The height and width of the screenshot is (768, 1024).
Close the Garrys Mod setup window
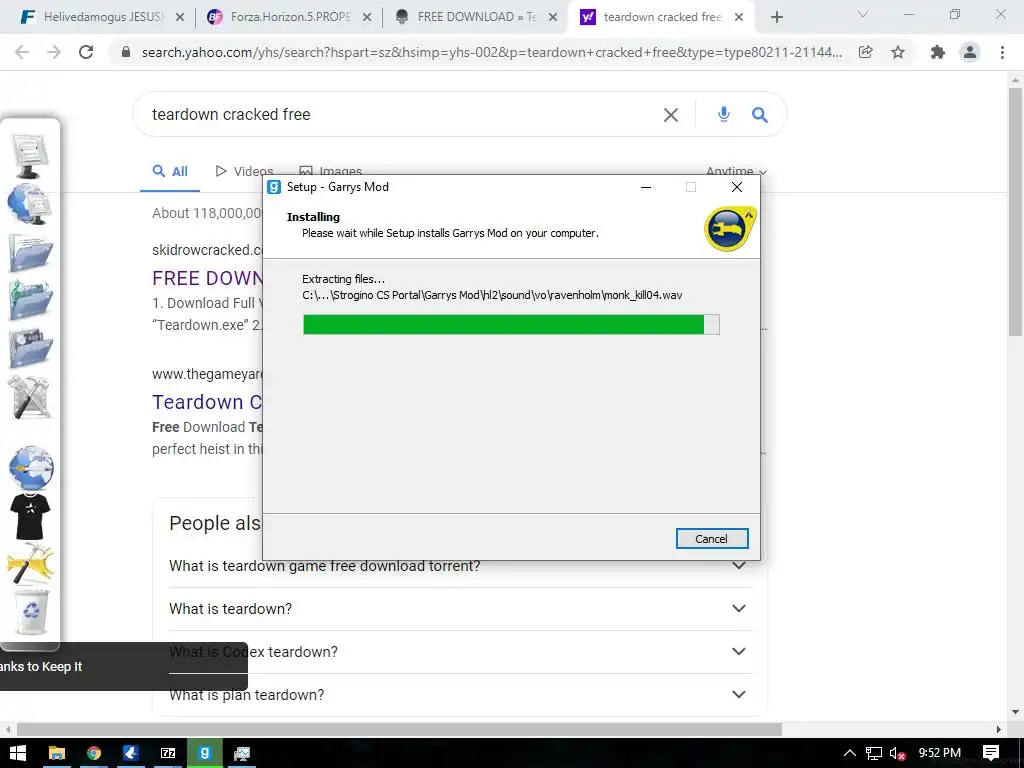click(737, 187)
